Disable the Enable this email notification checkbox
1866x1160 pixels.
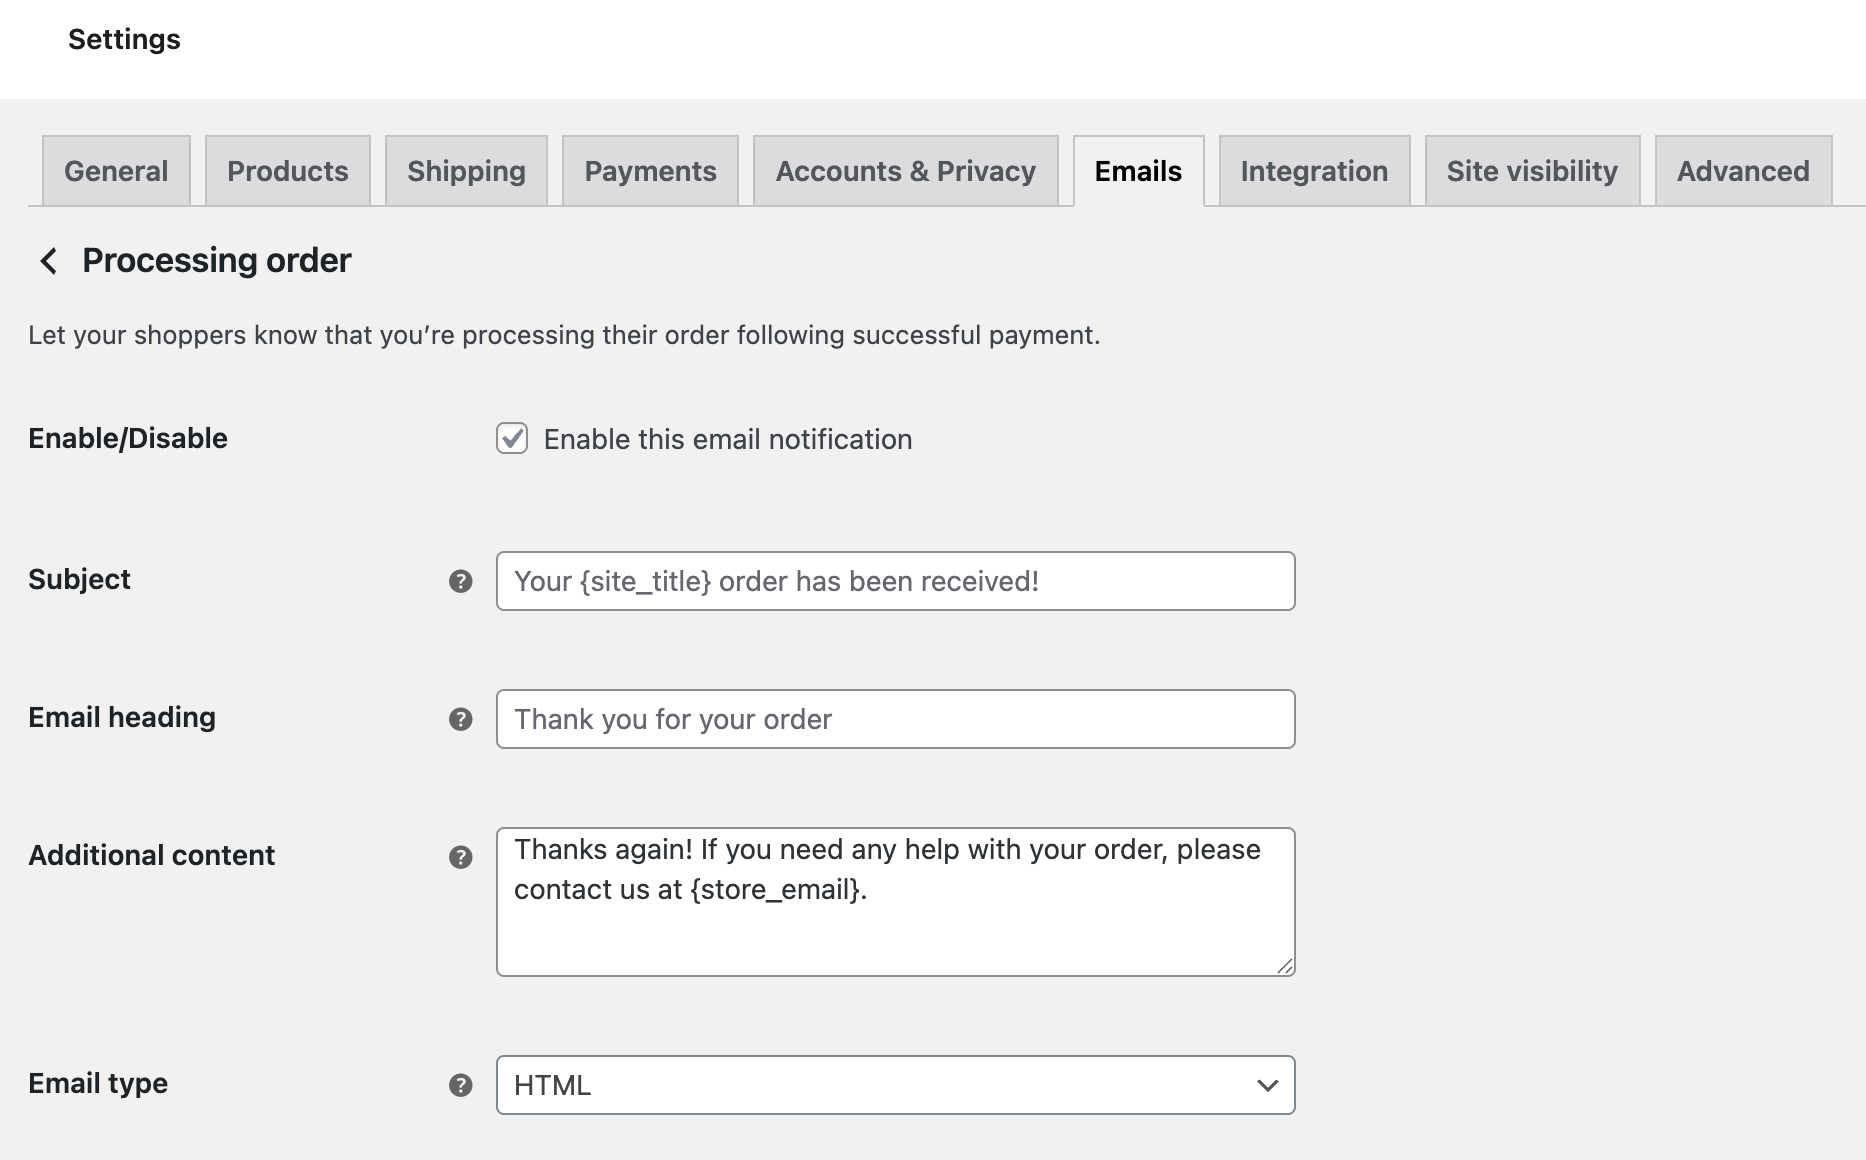[512, 438]
